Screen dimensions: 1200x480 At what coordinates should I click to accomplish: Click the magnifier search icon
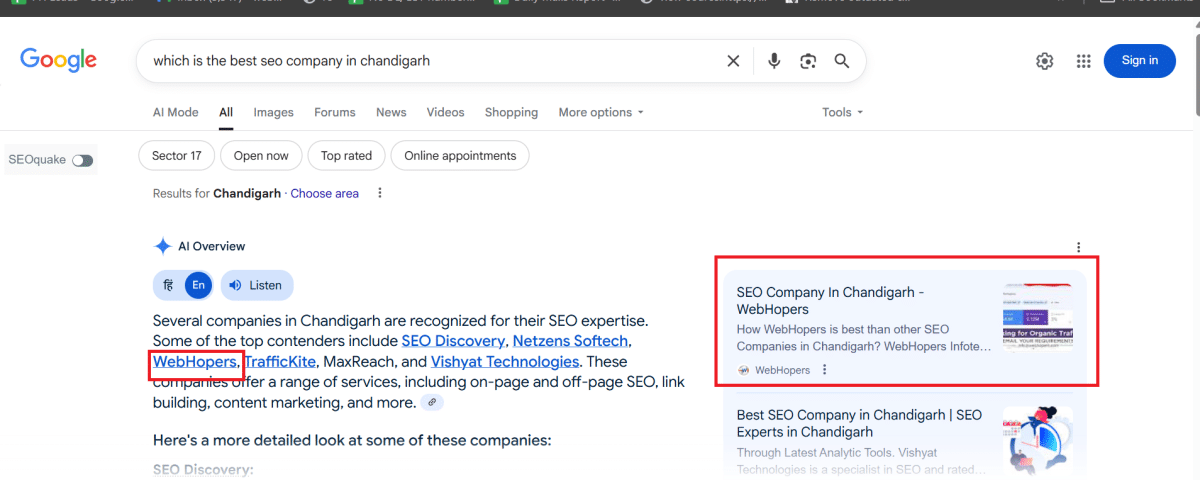click(x=842, y=61)
